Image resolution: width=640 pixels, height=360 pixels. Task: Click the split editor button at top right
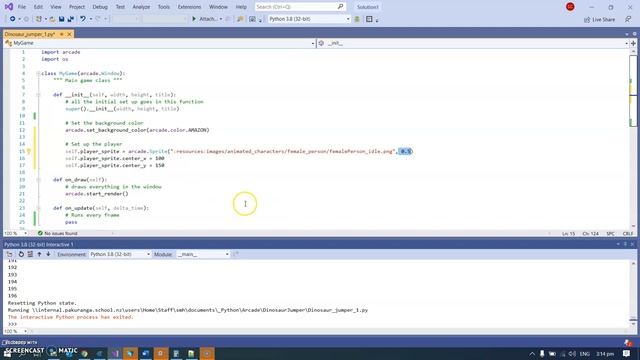(633, 43)
